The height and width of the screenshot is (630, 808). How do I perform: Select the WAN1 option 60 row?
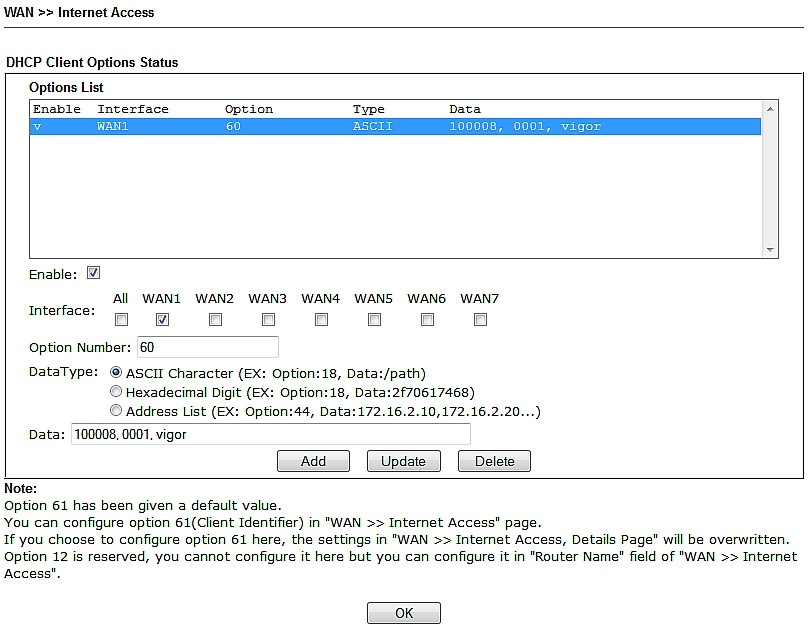click(x=300, y=126)
